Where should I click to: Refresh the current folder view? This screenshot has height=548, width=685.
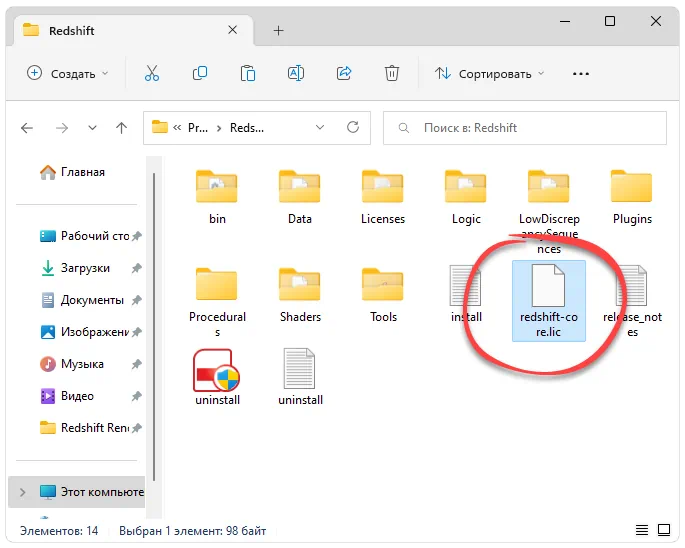[353, 128]
